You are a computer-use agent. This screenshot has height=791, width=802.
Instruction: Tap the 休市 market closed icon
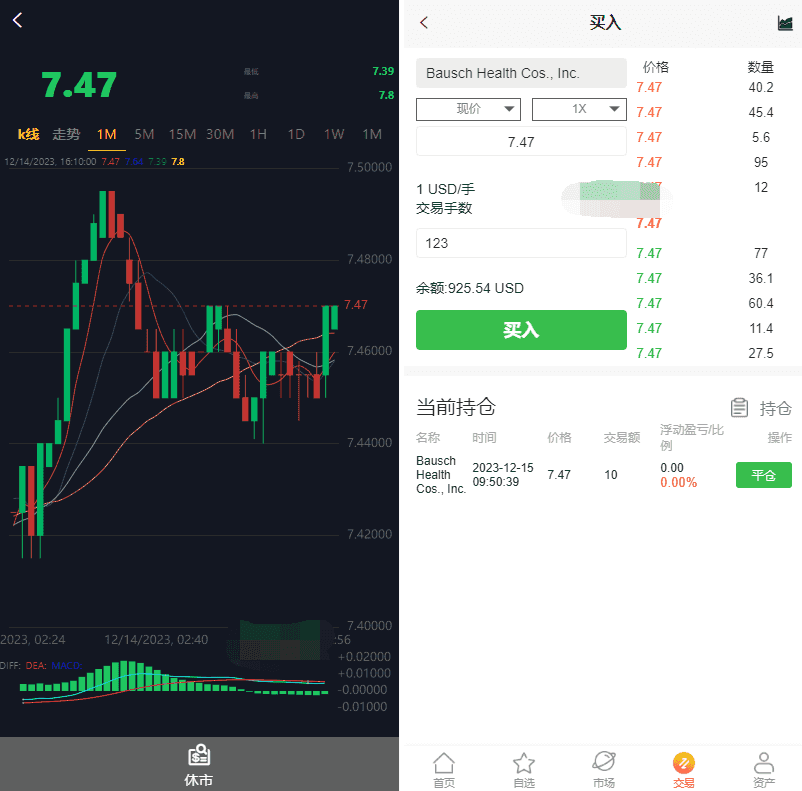pyautogui.click(x=199, y=756)
